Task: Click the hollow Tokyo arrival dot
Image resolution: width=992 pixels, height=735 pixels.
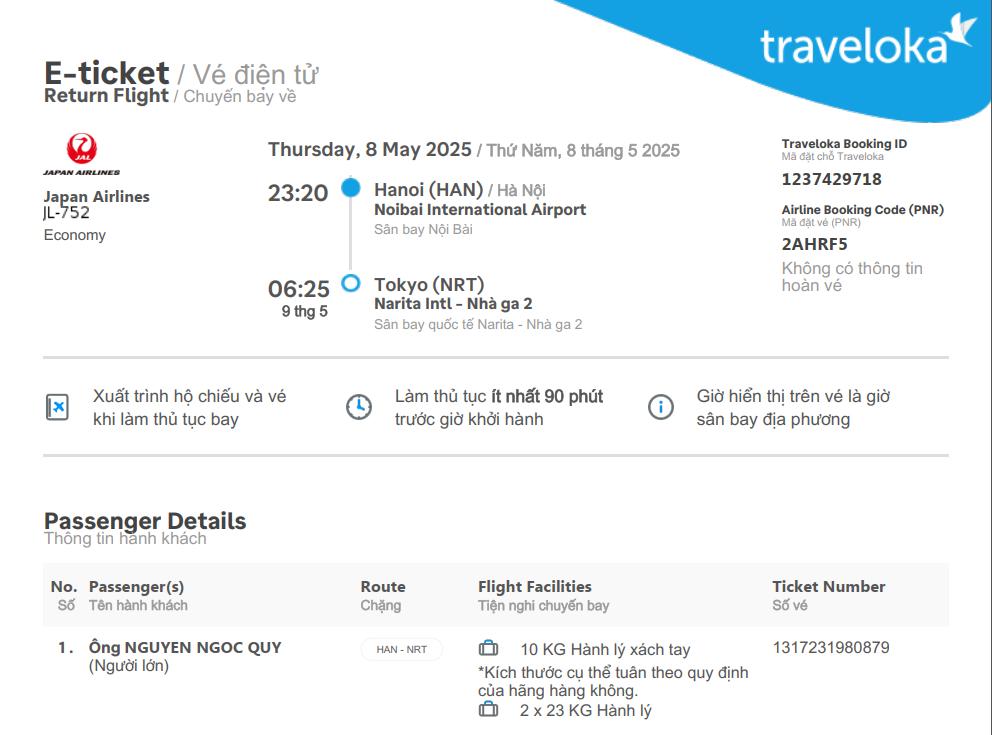Action: (x=350, y=283)
